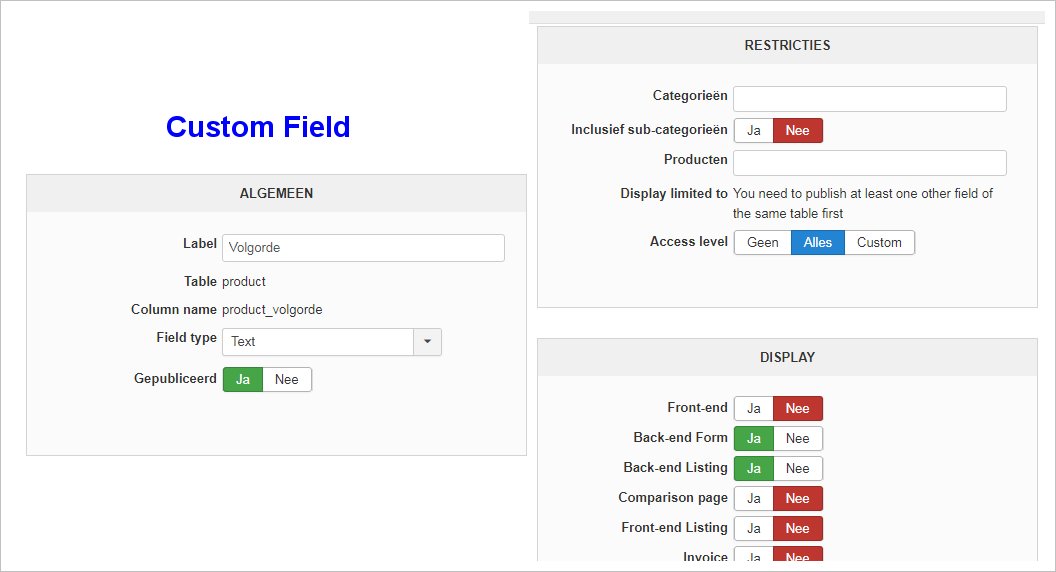The width and height of the screenshot is (1056, 572).
Task: Enable Front-end display with Ja
Action: click(x=754, y=409)
